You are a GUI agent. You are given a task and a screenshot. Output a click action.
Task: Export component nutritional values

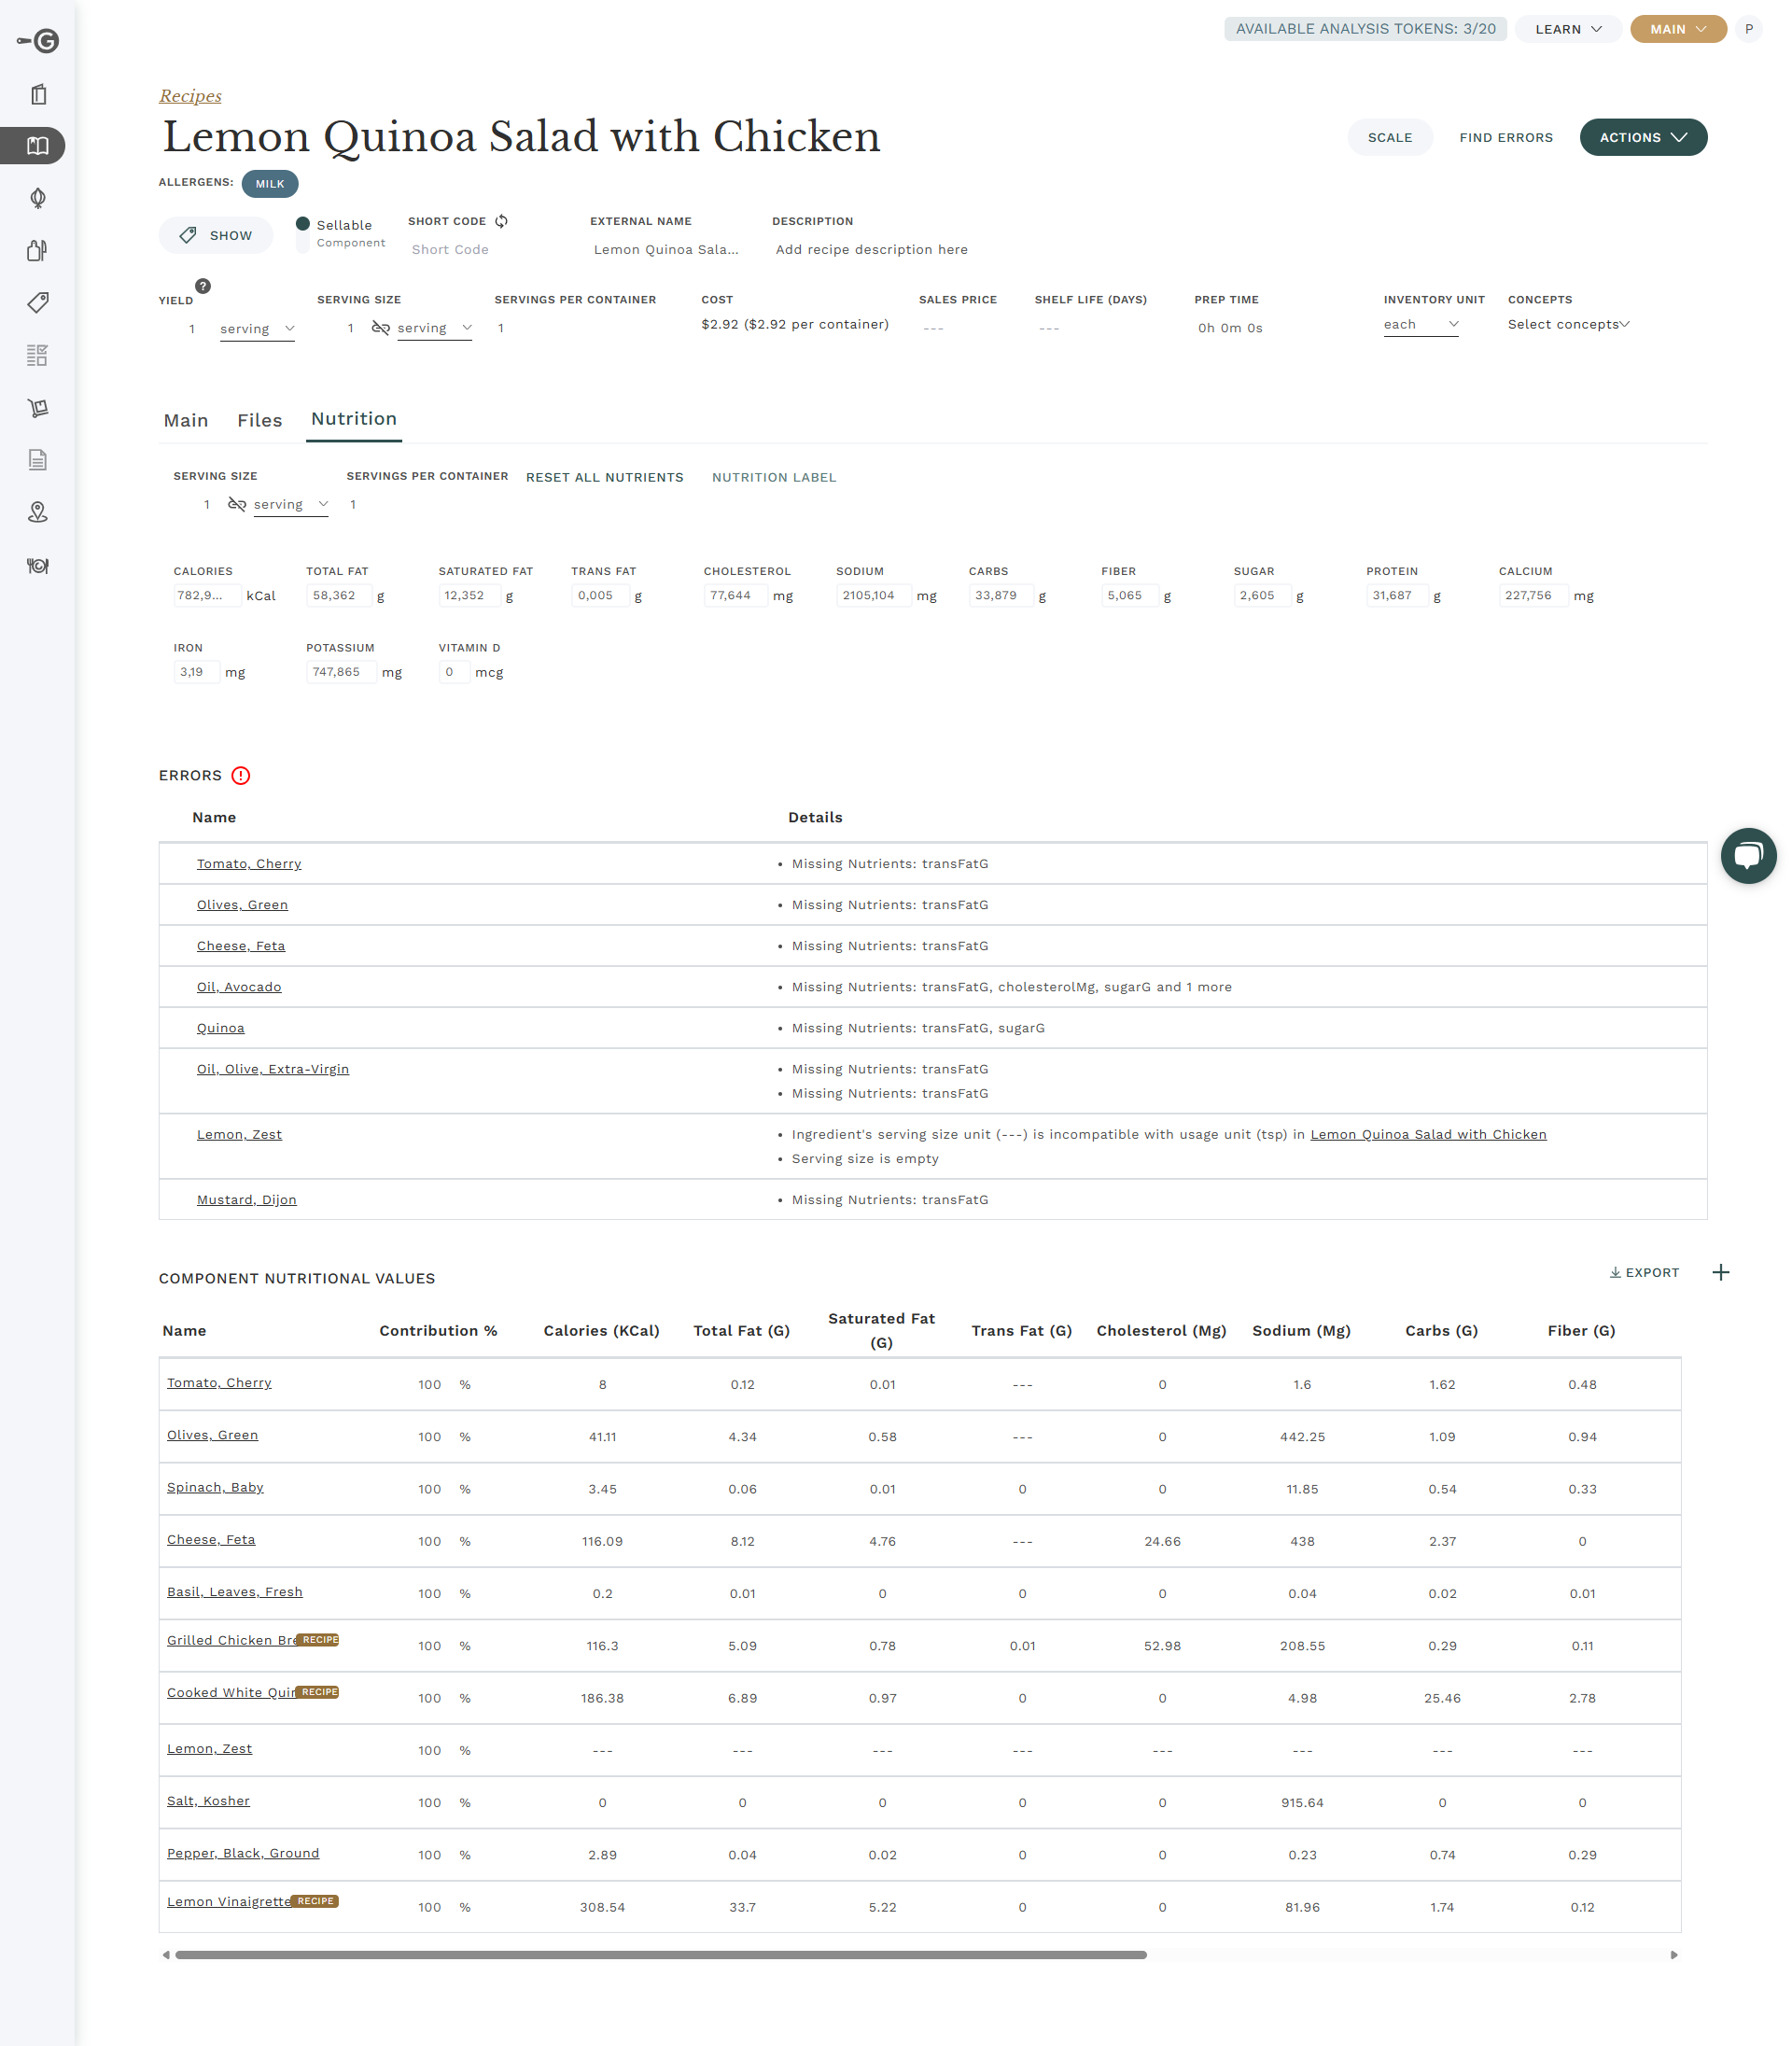1643,1272
